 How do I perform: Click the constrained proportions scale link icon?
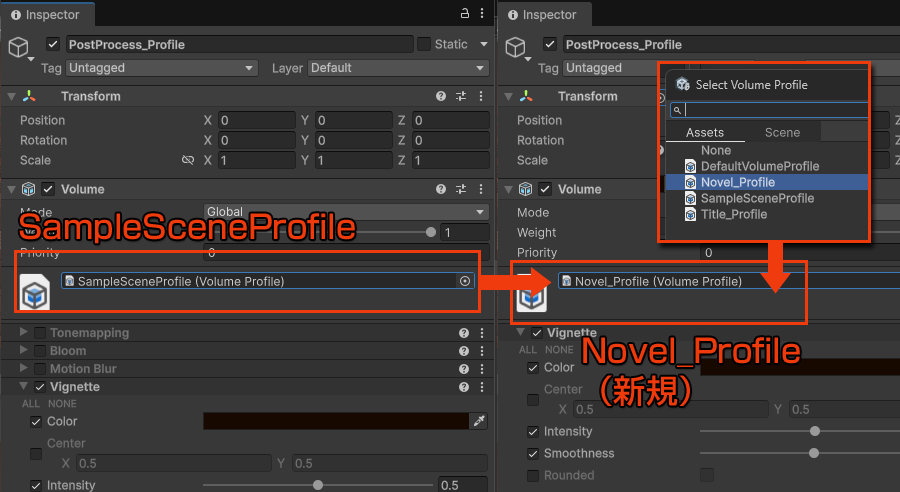pos(187,161)
